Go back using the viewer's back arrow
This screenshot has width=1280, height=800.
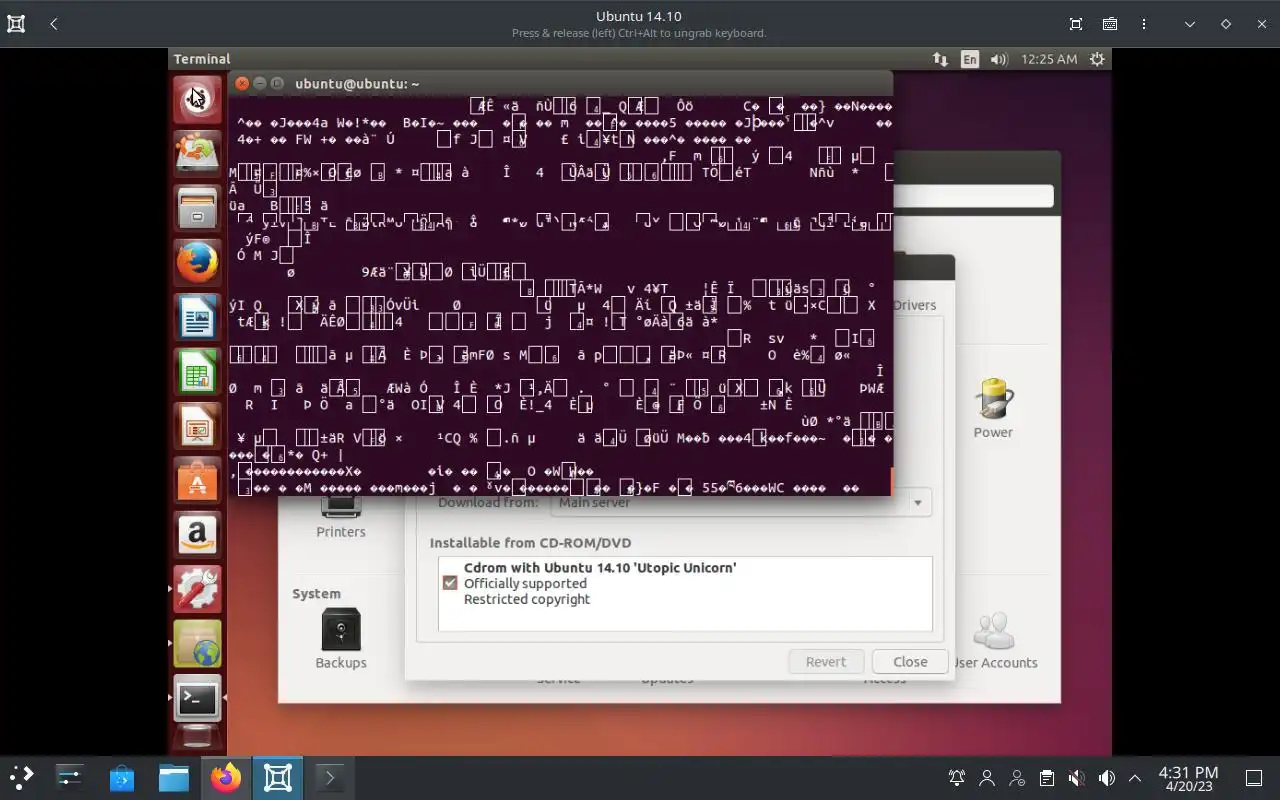pyautogui.click(x=53, y=24)
